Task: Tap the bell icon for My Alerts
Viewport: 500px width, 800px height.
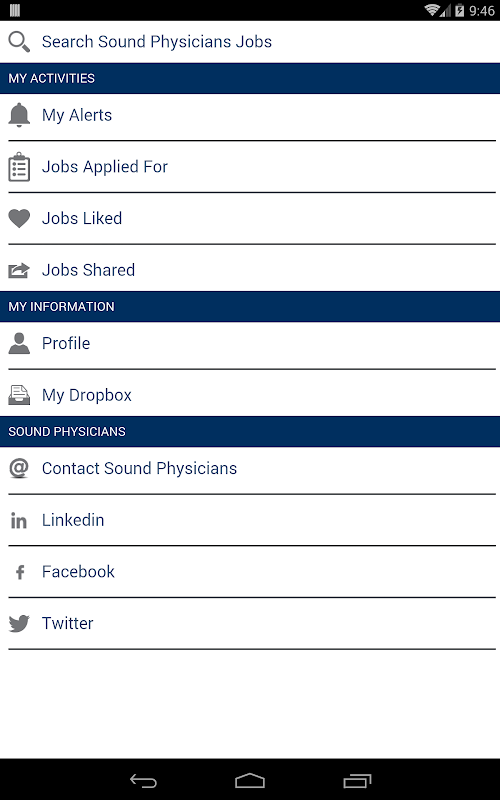Action: tap(19, 115)
